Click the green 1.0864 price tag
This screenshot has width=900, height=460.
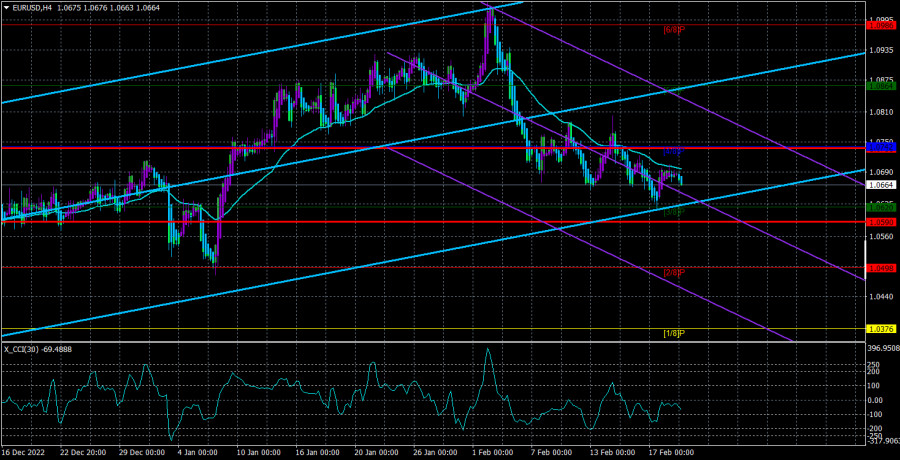pos(881,87)
